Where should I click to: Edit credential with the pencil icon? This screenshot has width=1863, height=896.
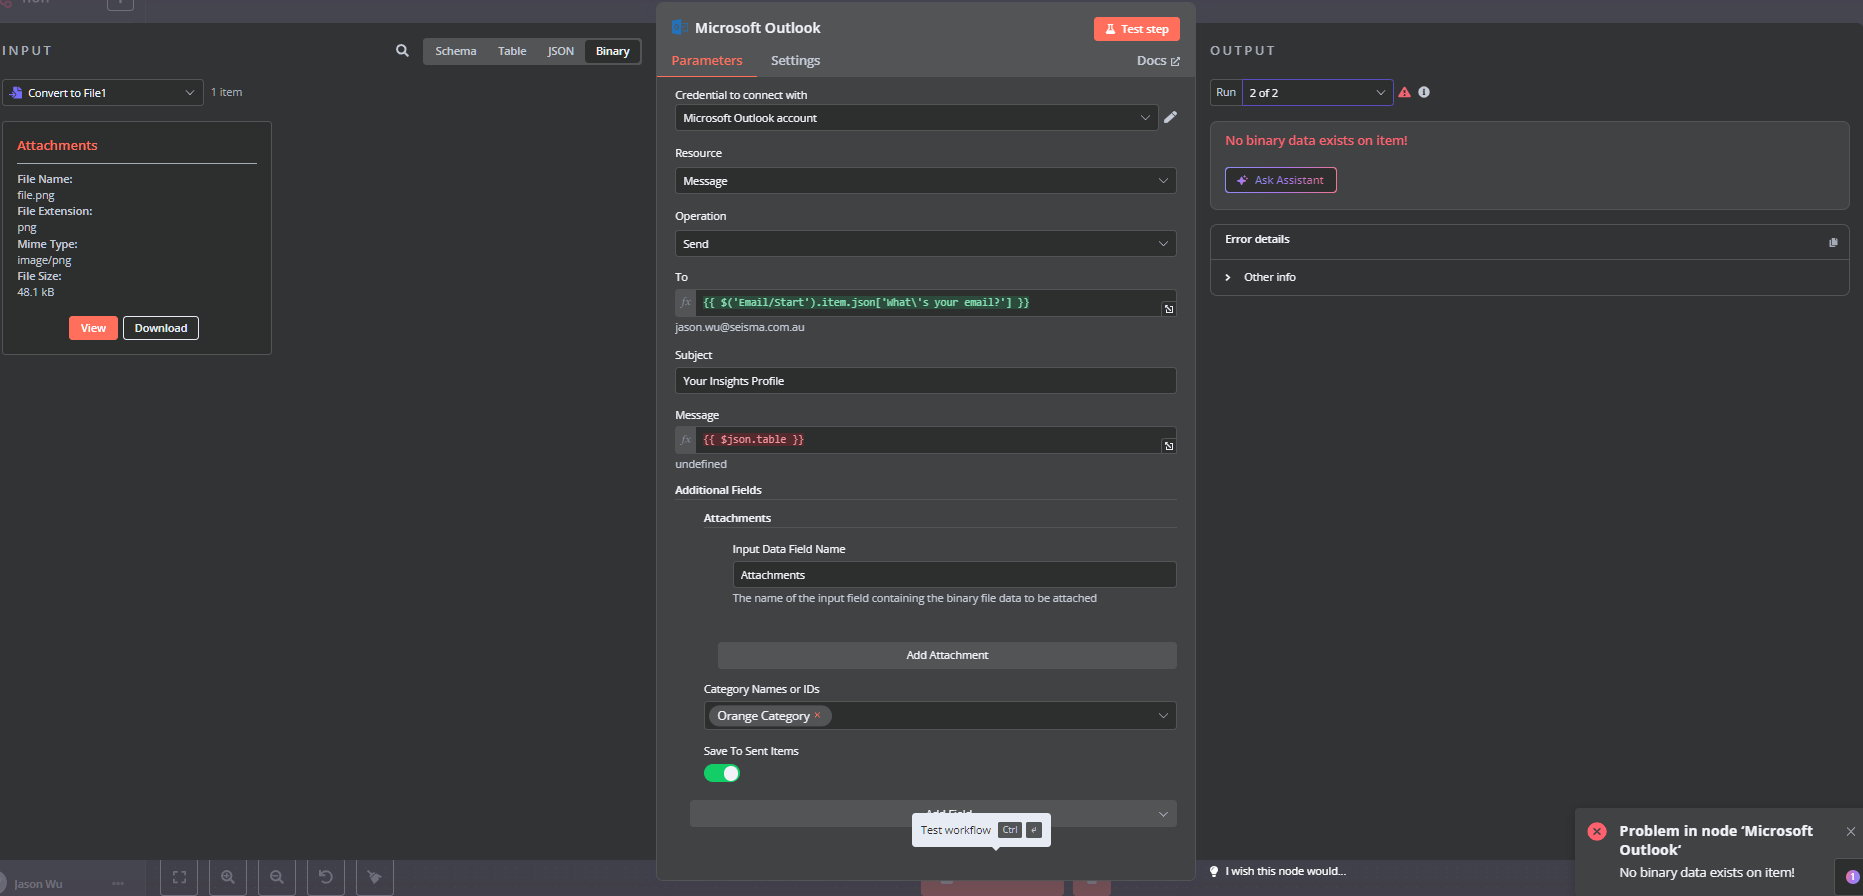click(1170, 117)
